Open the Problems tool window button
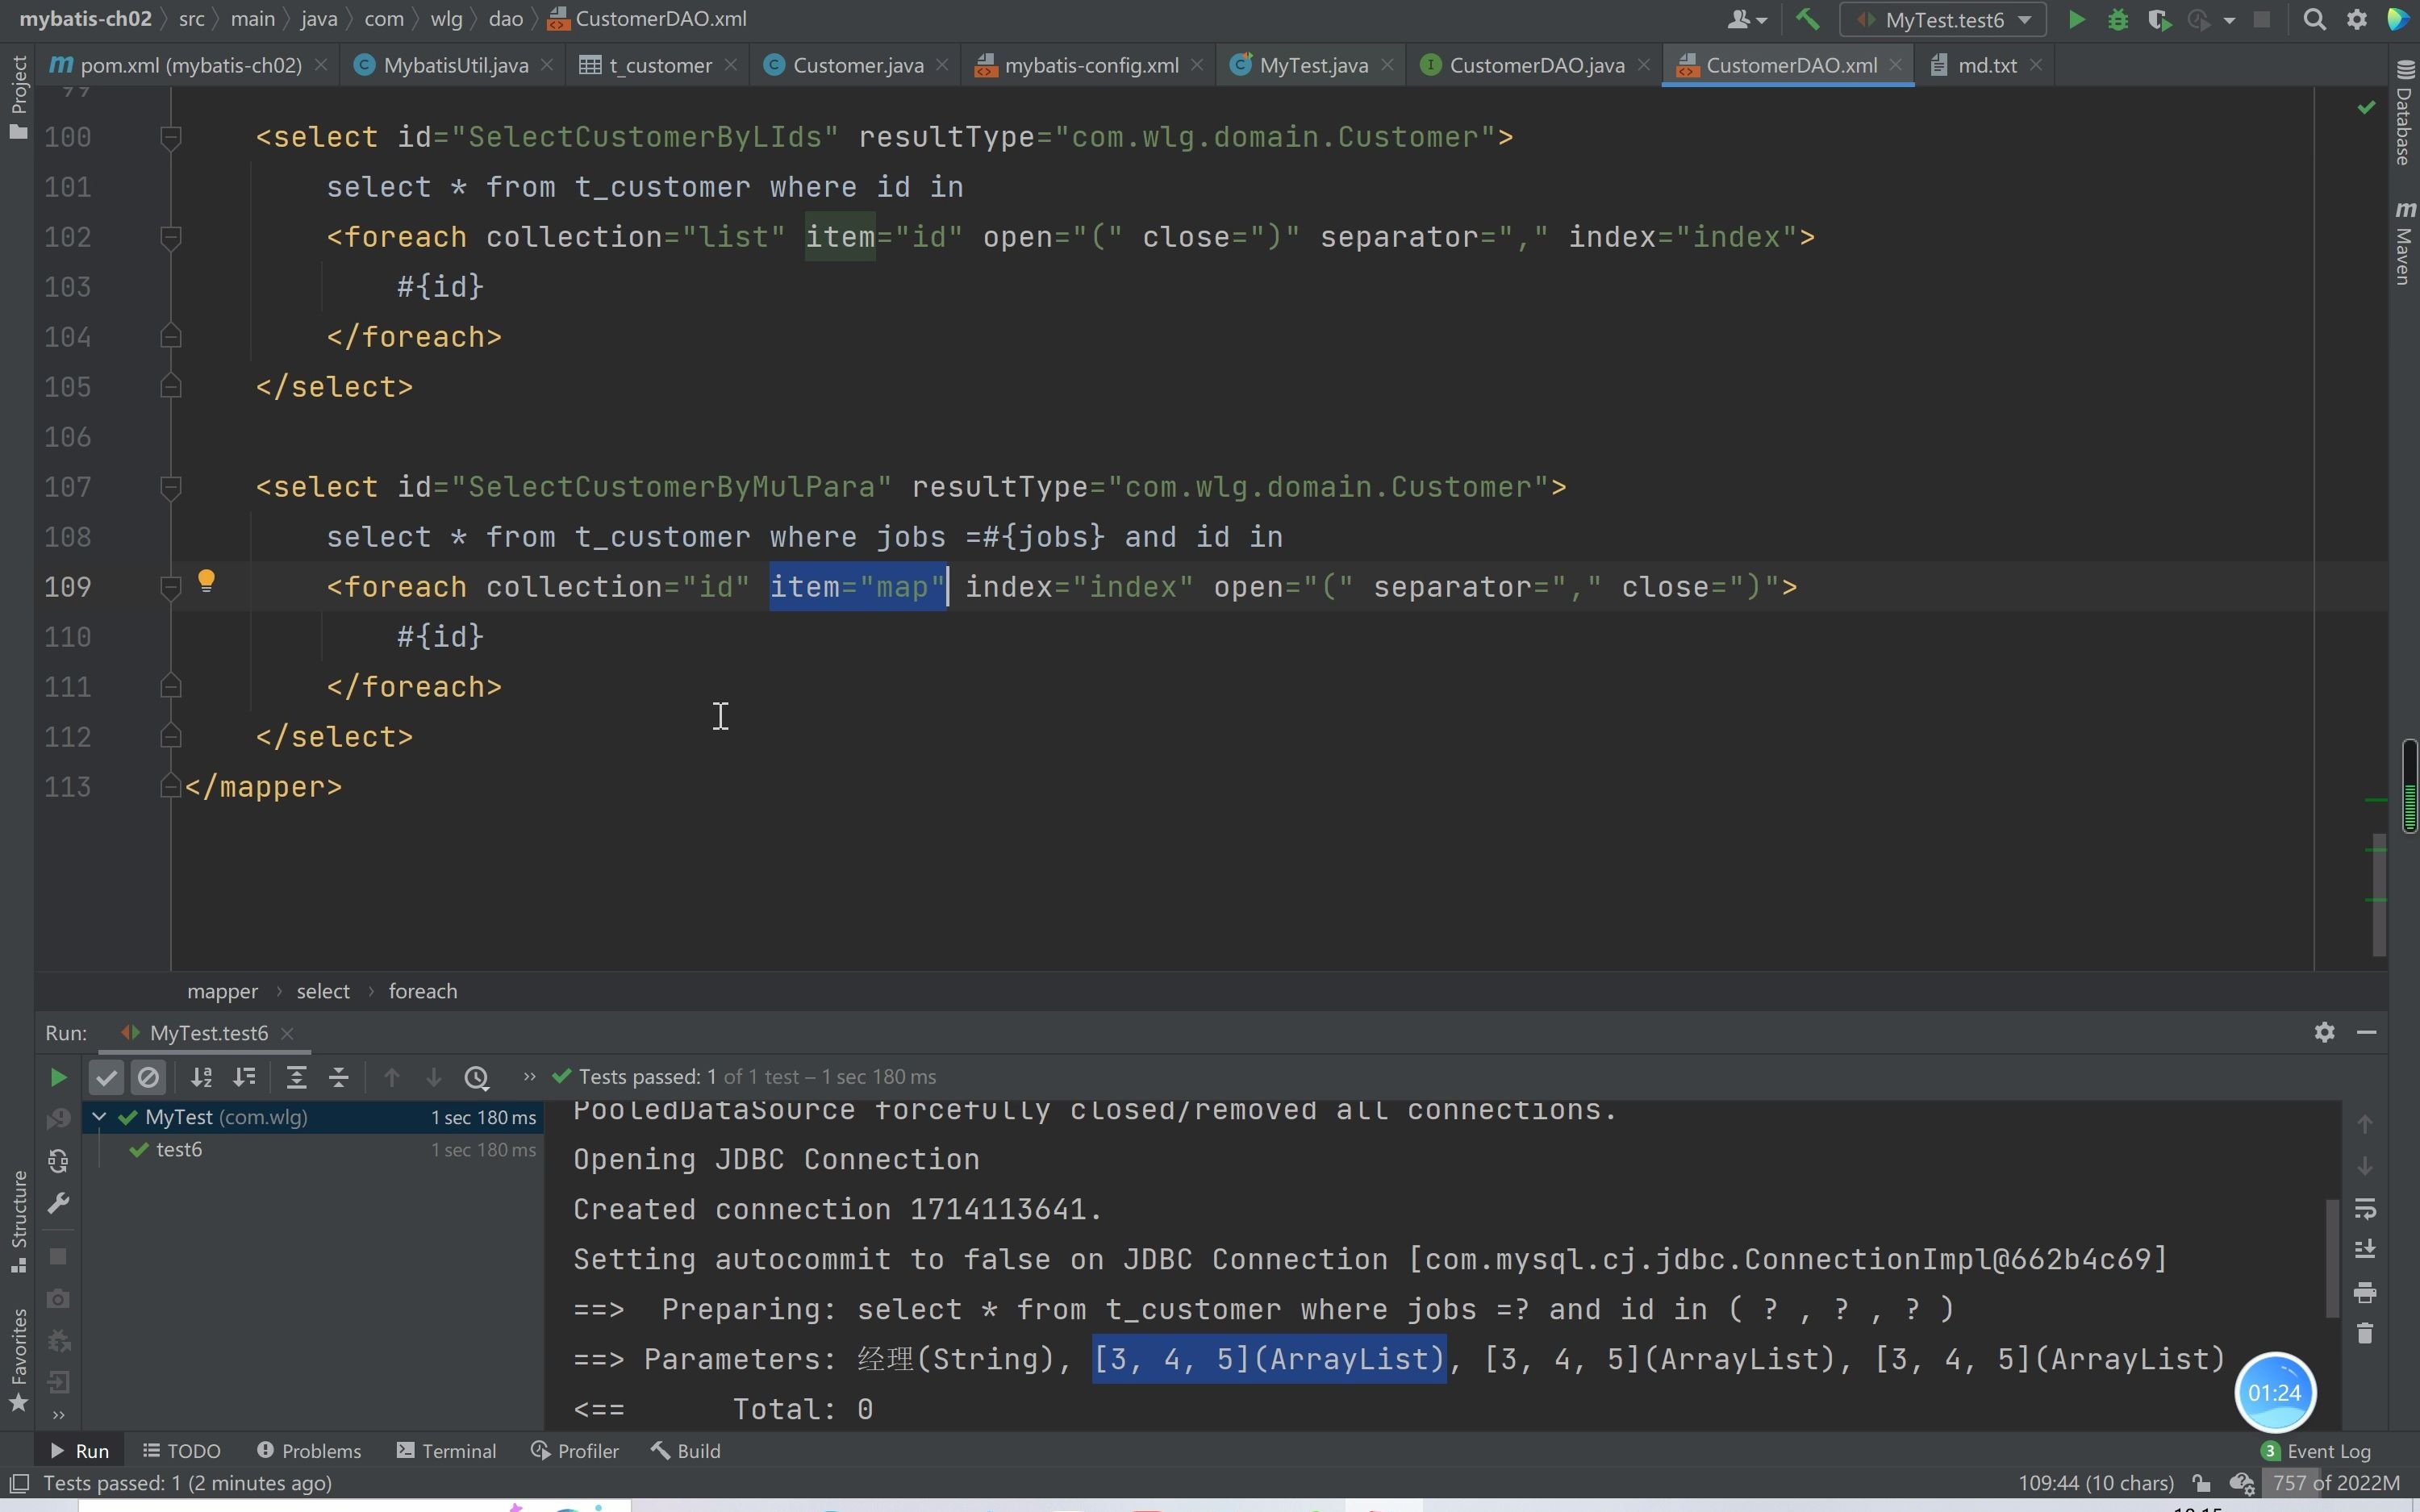 pyautogui.click(x=309, y=1450)
